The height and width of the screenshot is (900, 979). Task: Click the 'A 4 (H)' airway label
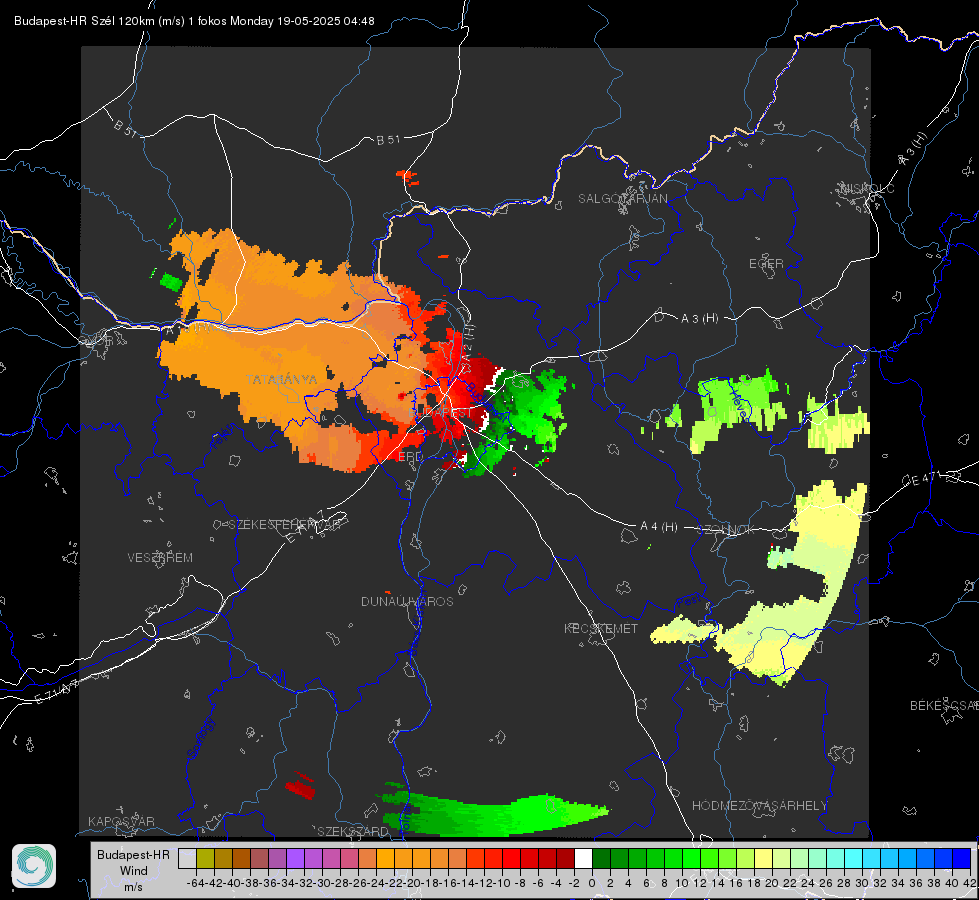click(659, 527)
